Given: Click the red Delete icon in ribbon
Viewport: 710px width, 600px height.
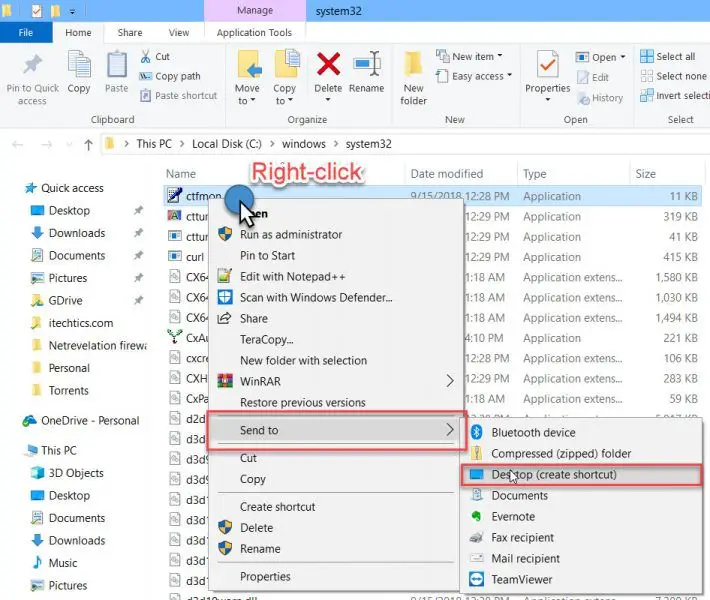Looking at the screenshot, I should [328, 64].
